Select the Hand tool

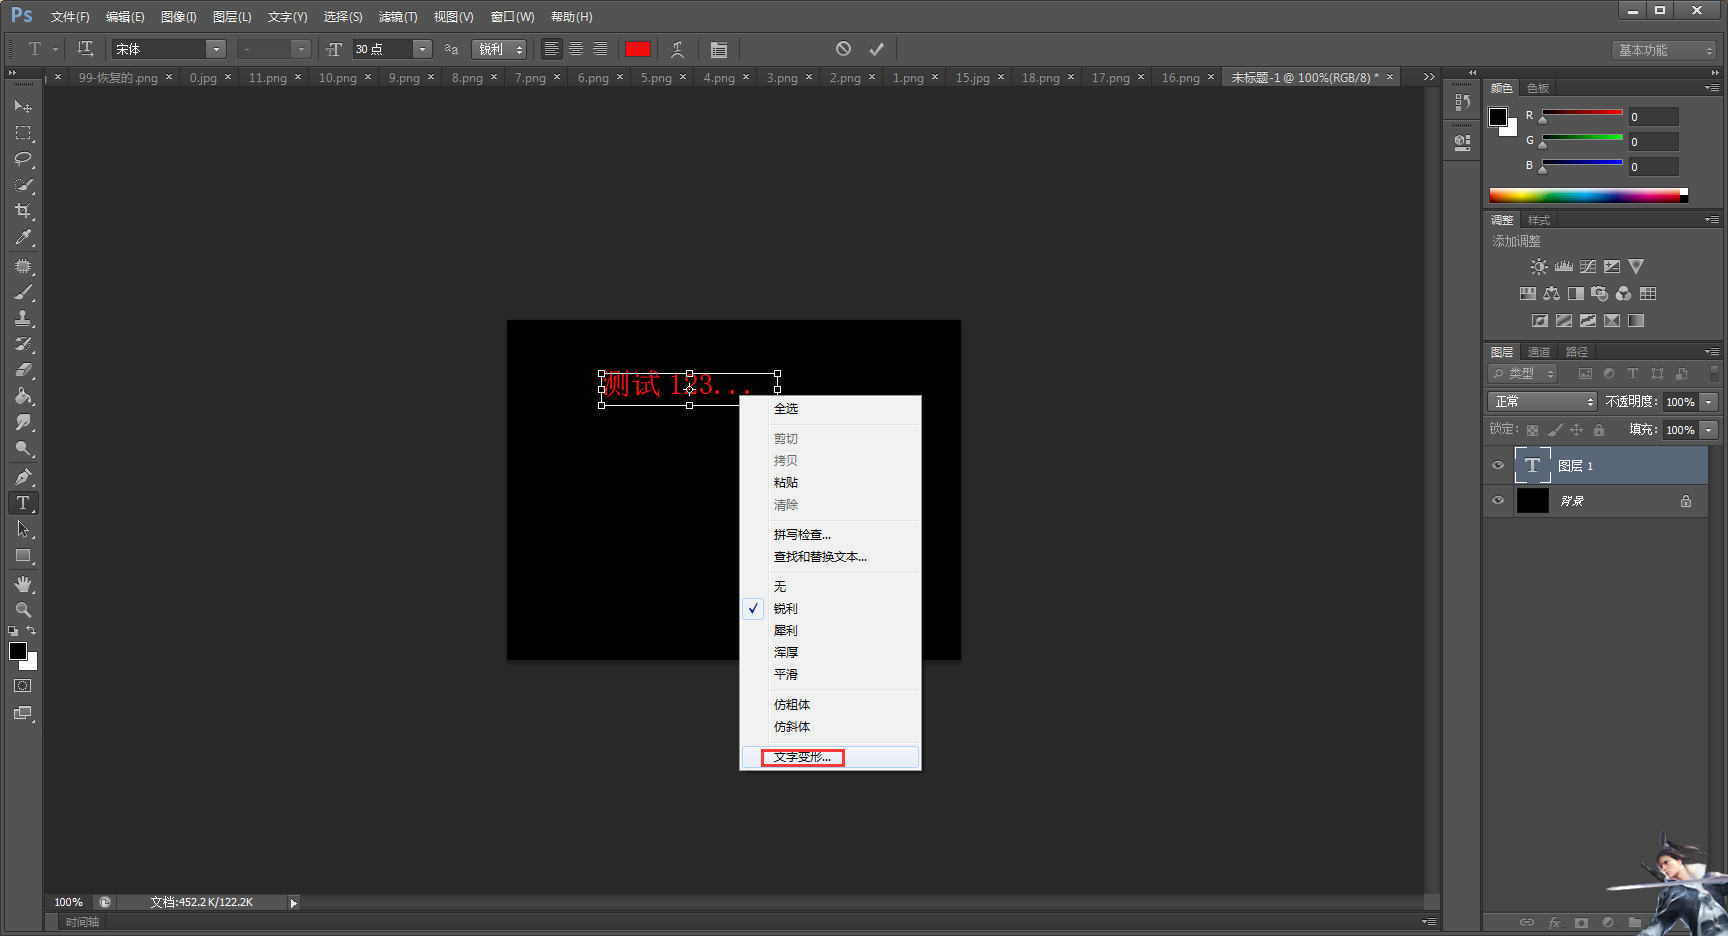23,584
